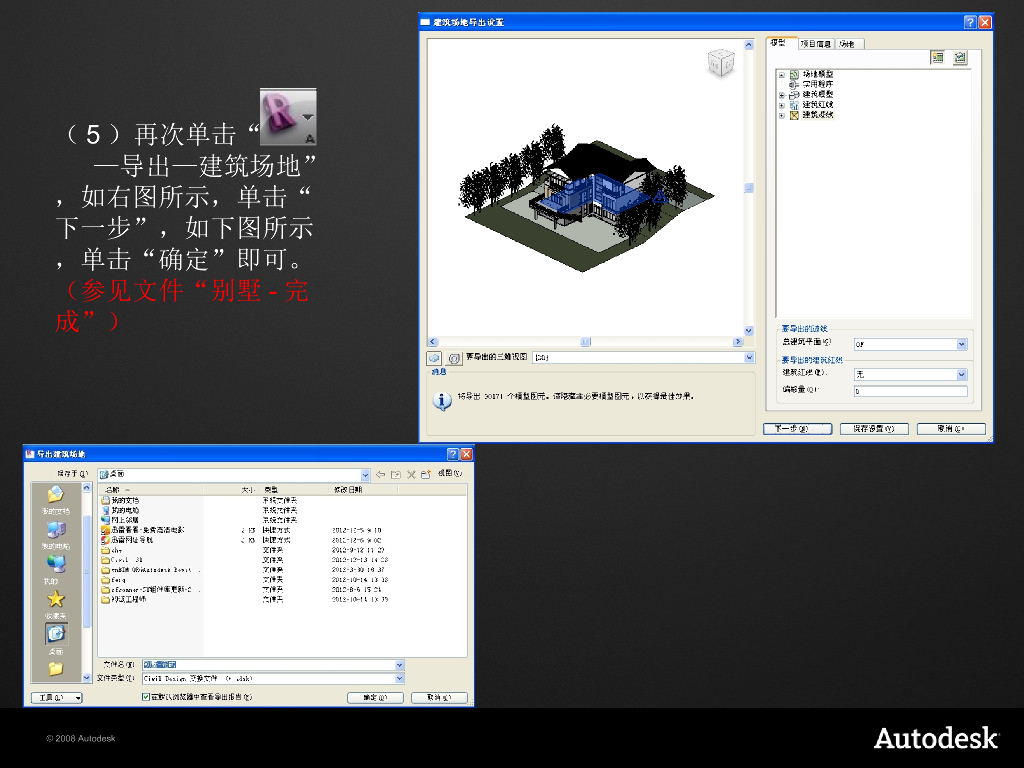Click the 偏移量 input field

(x=910, y=391)
